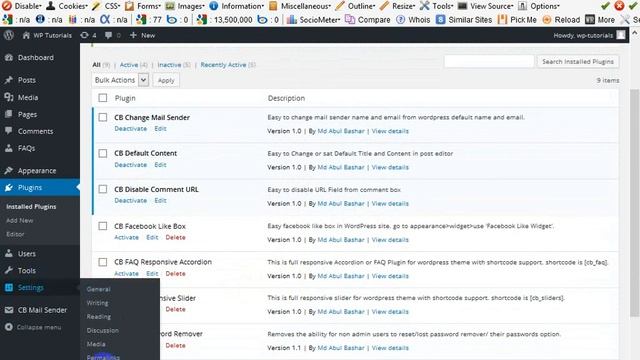Screen dimensions: 640x360
Task: Click the SocioMeter toolbar icon
Action: [291, 20]
